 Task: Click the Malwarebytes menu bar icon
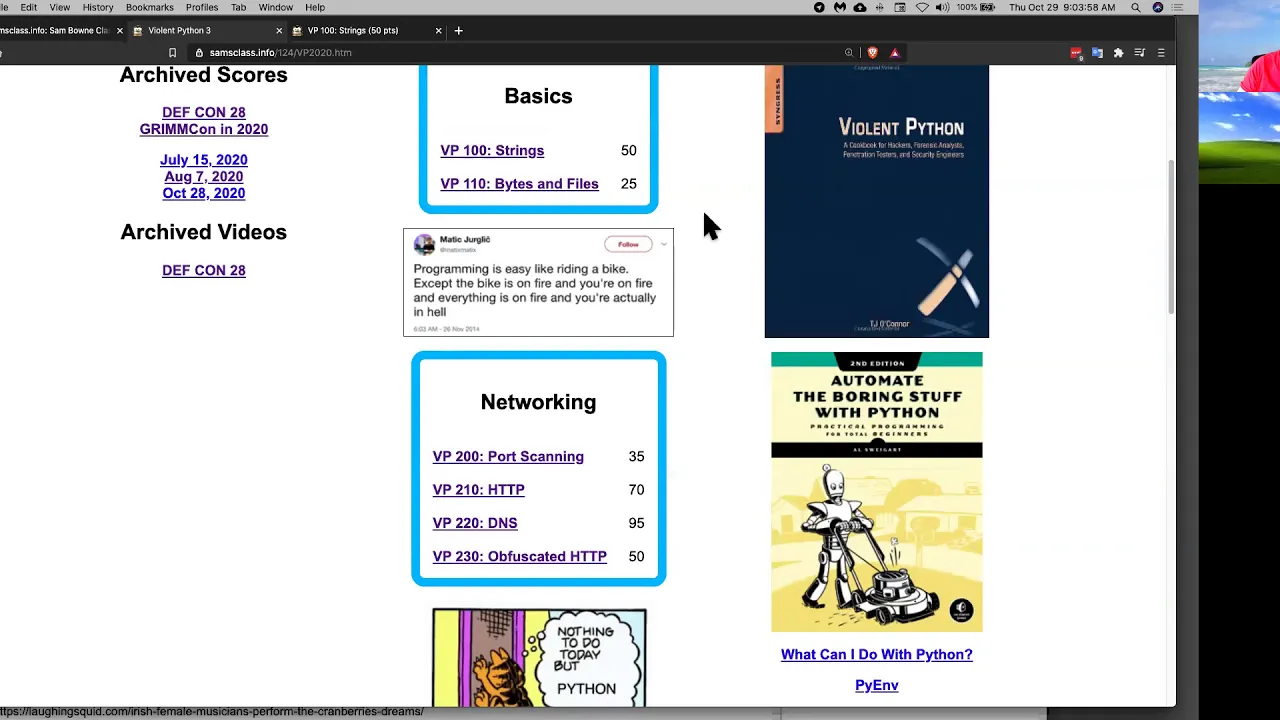[840, 7]
